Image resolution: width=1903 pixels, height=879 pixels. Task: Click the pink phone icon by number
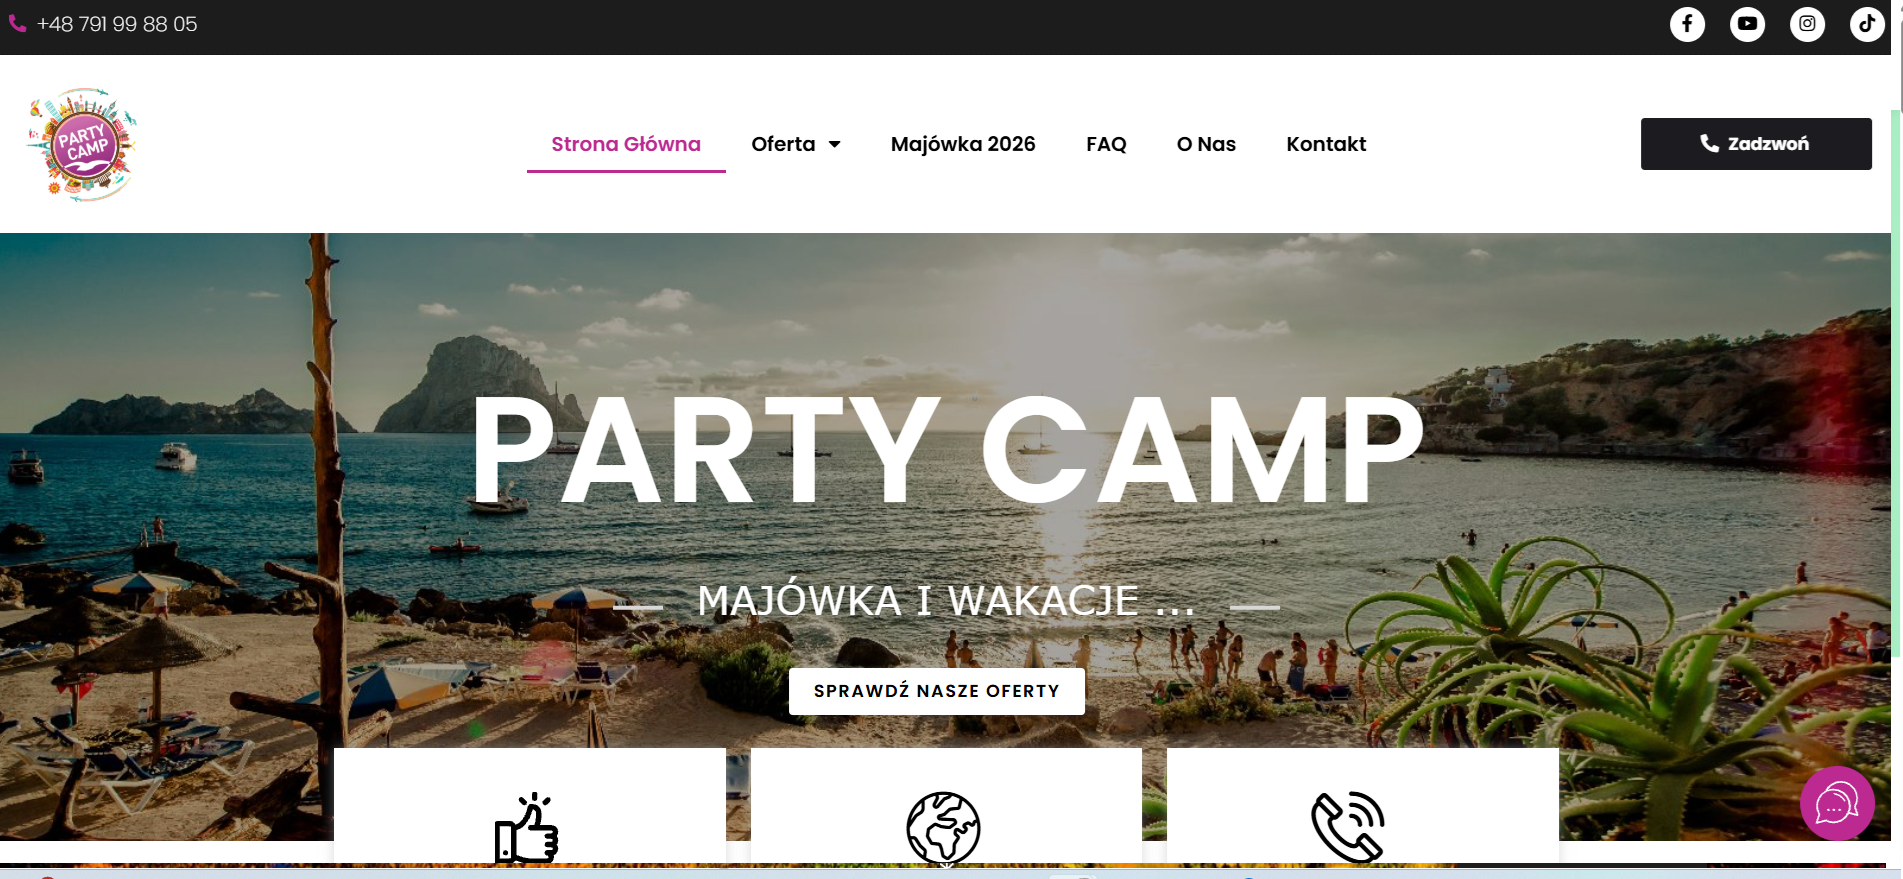(17, 23)
